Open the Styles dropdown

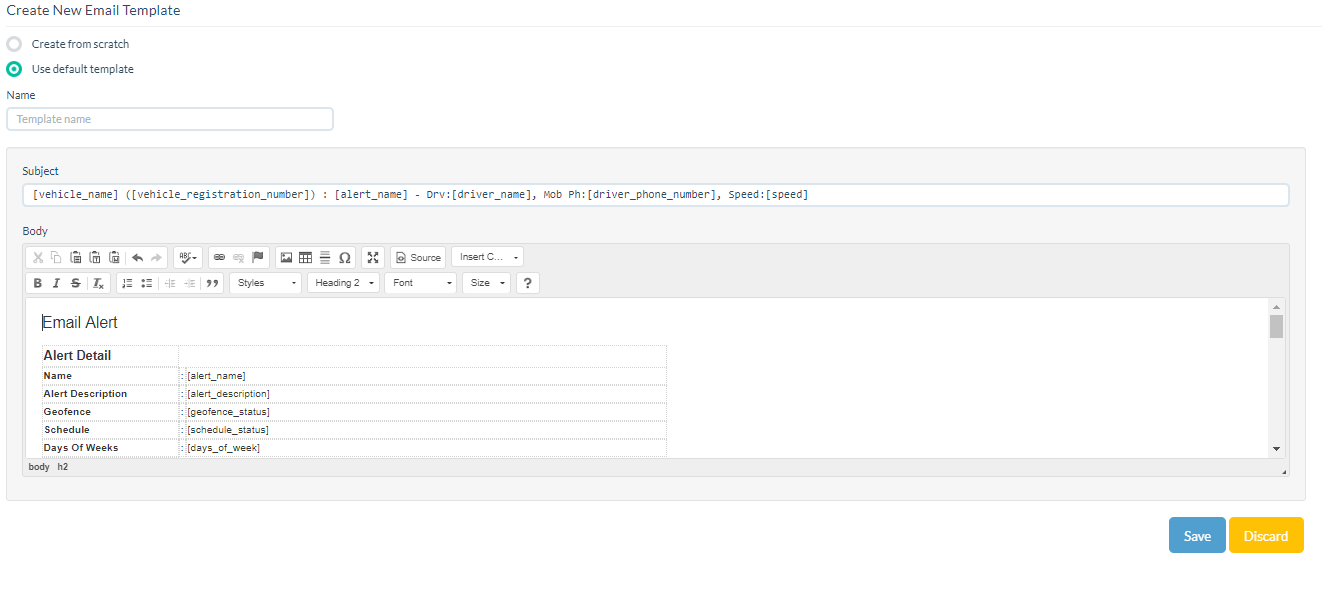pos(265,283)
